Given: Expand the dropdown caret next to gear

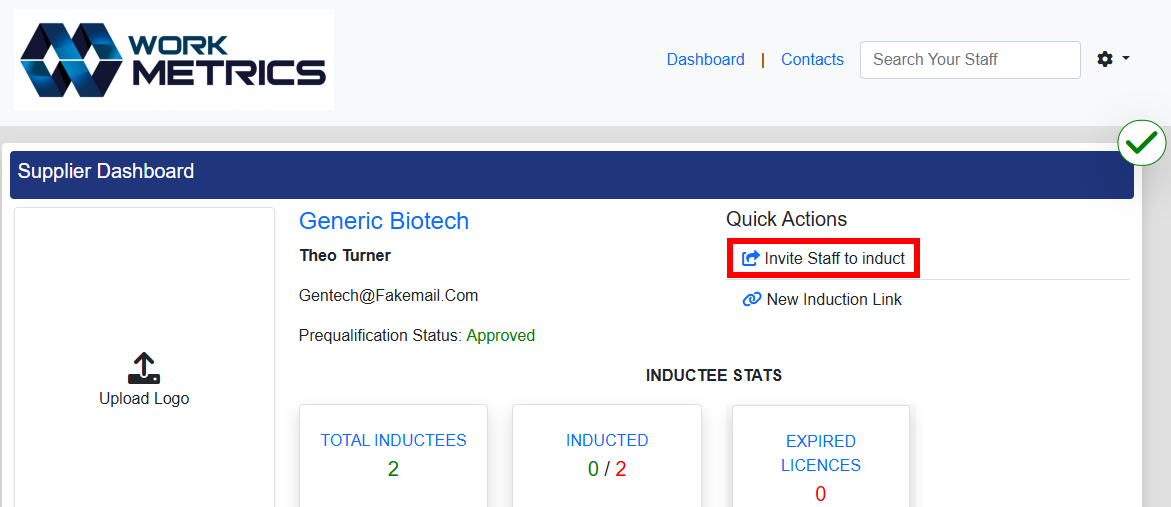Looking at the screenshot, I should (x=1126, y=58).
